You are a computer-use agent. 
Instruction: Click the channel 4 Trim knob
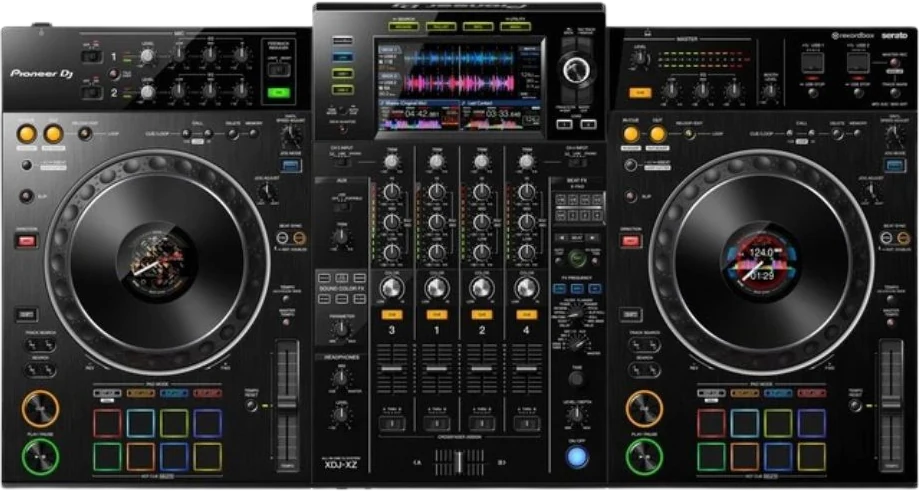coord(526,162)
